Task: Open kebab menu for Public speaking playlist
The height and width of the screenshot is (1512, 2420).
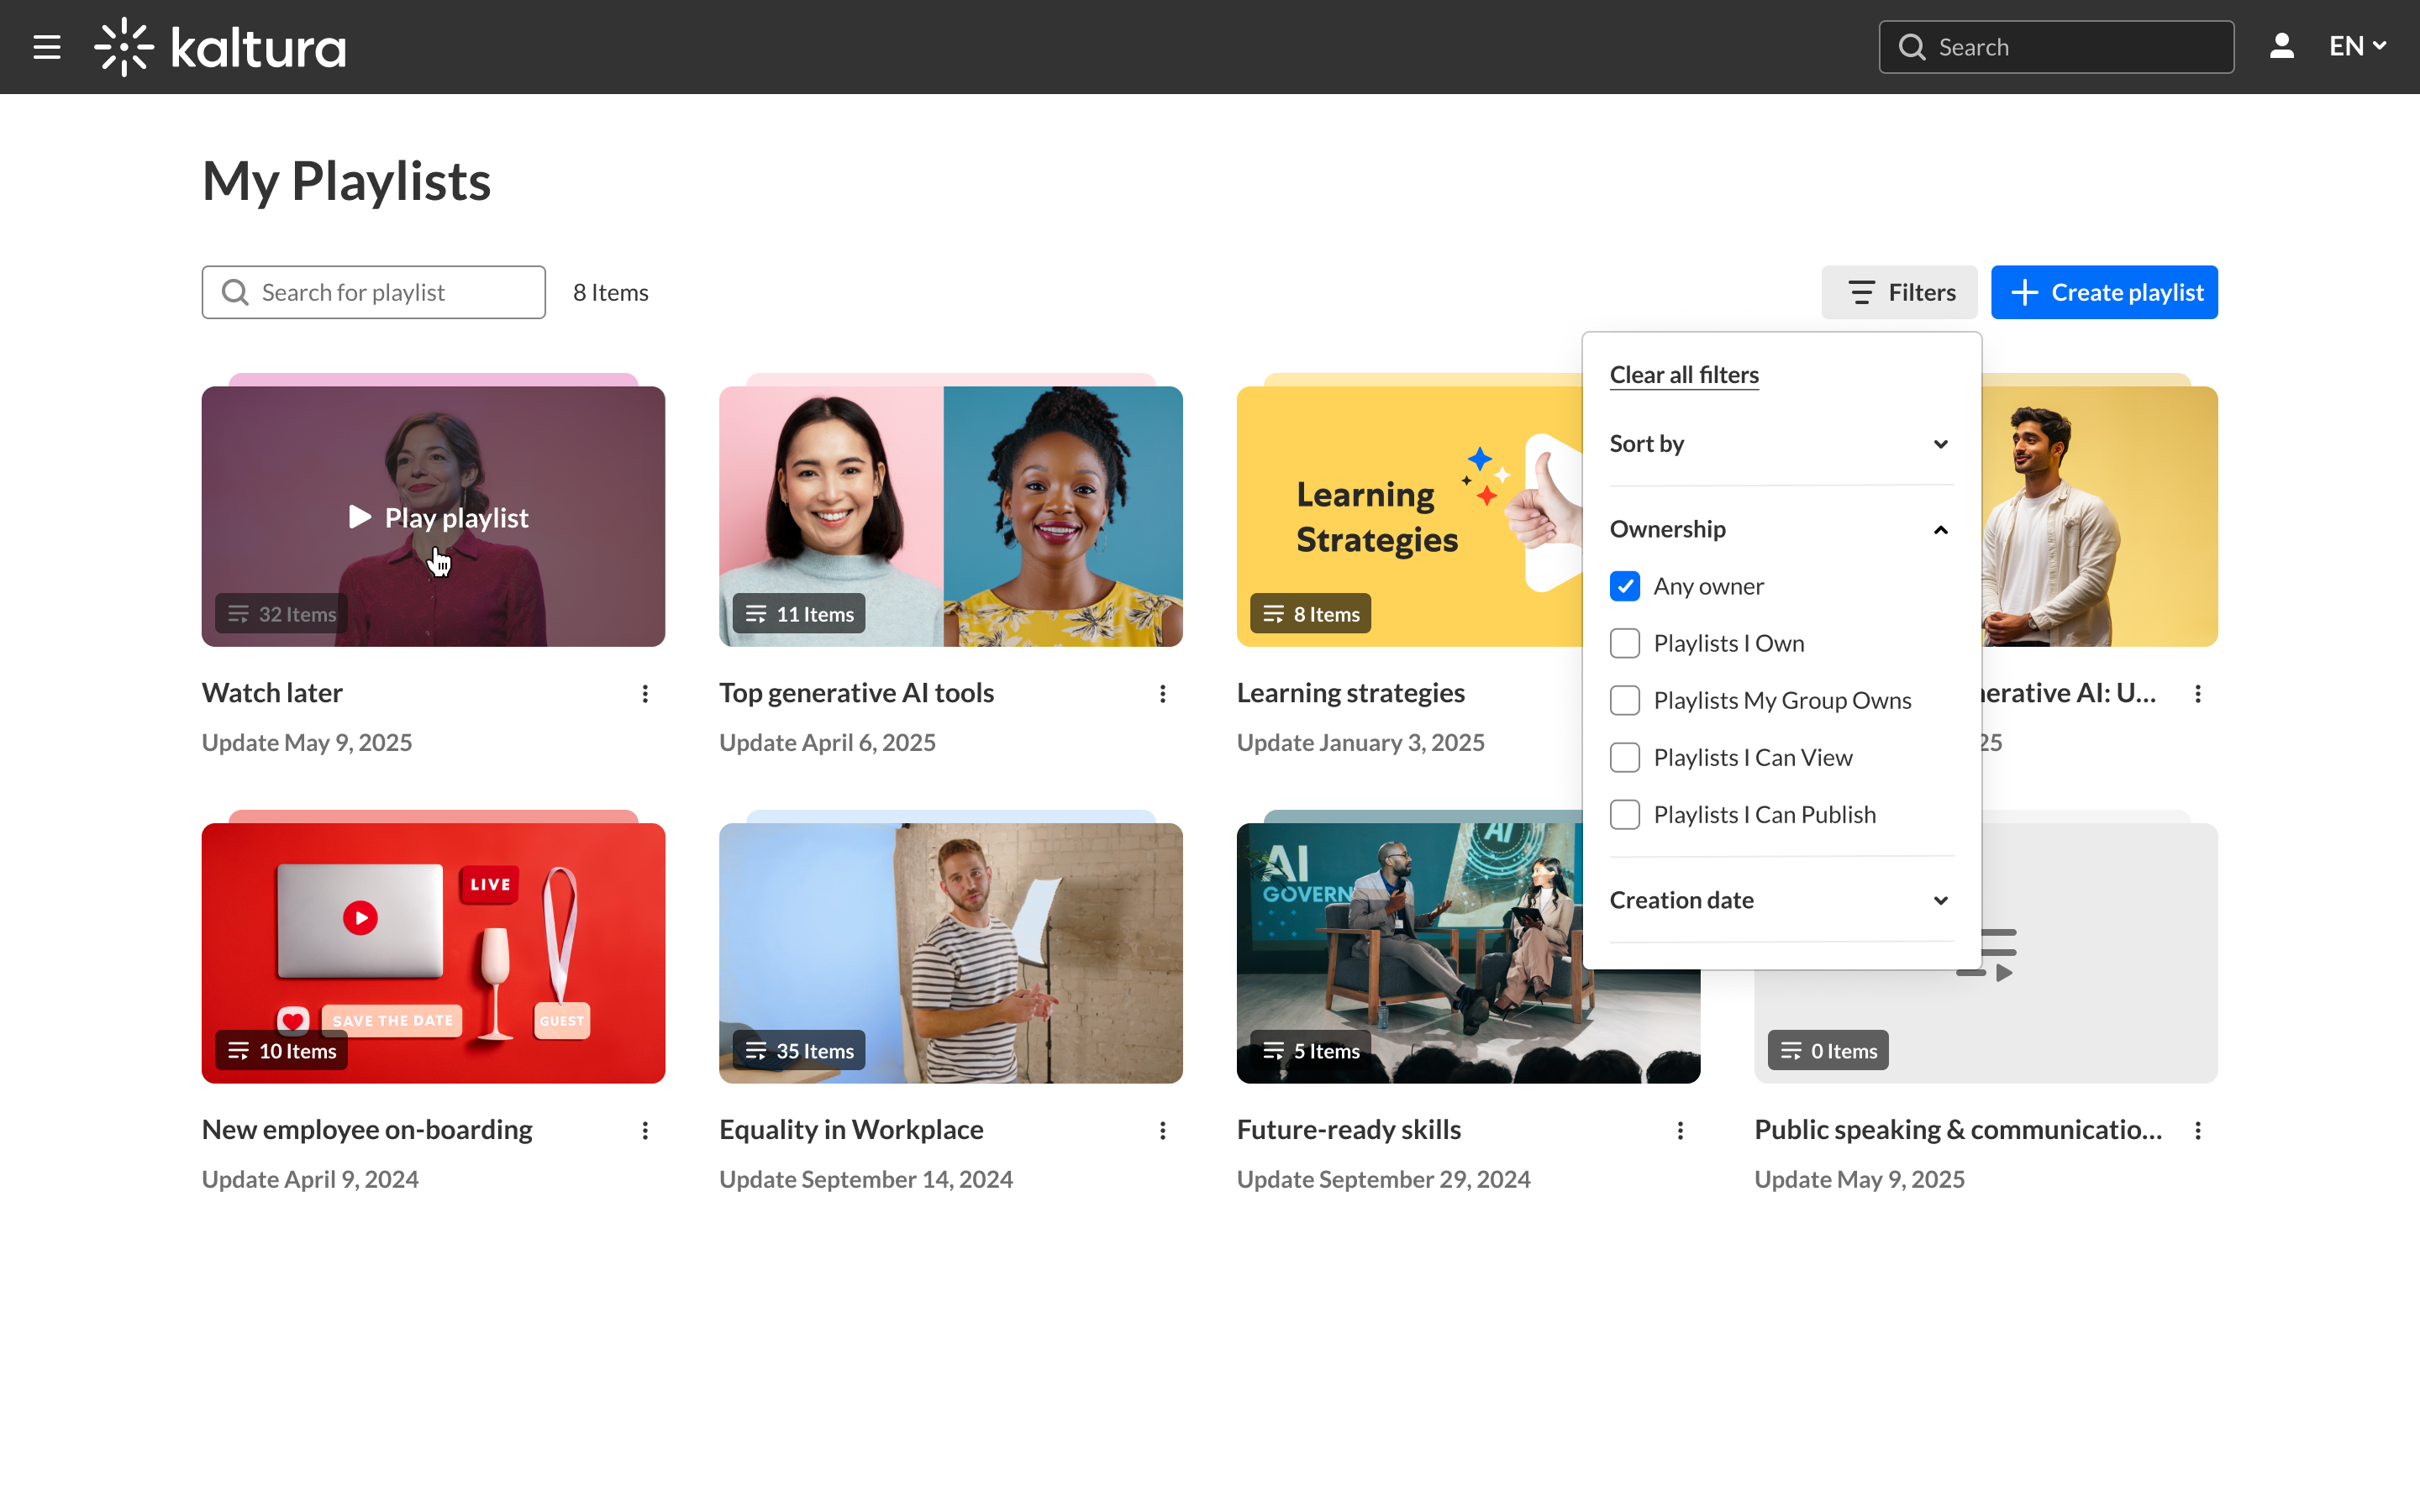Action: (2197, 1130)
